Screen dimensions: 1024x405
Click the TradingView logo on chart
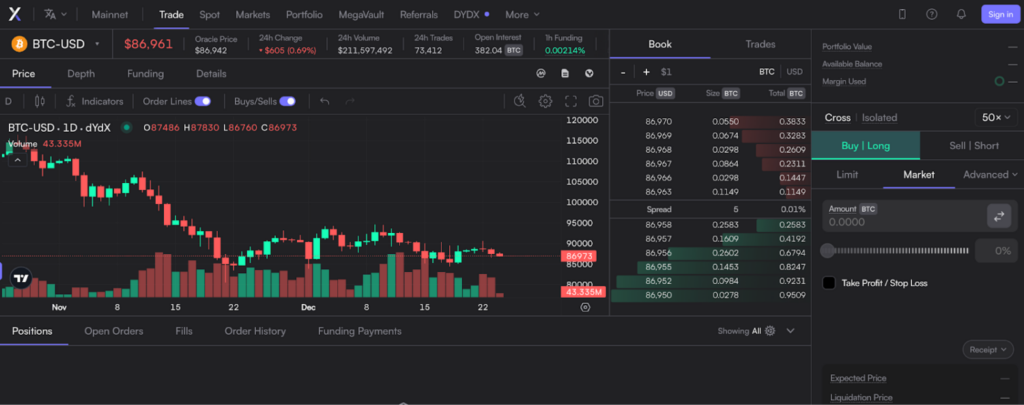click(x=22, y=278)
